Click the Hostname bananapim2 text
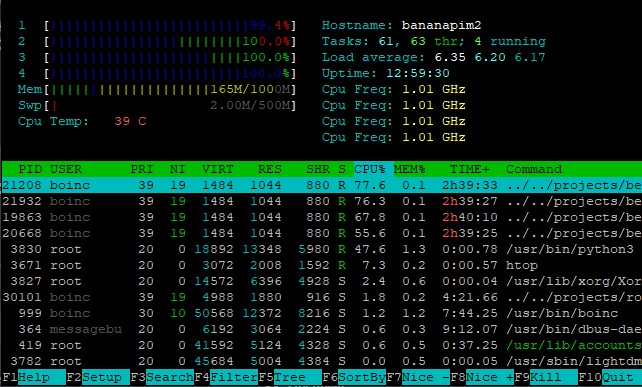 [x=401, y=25]
